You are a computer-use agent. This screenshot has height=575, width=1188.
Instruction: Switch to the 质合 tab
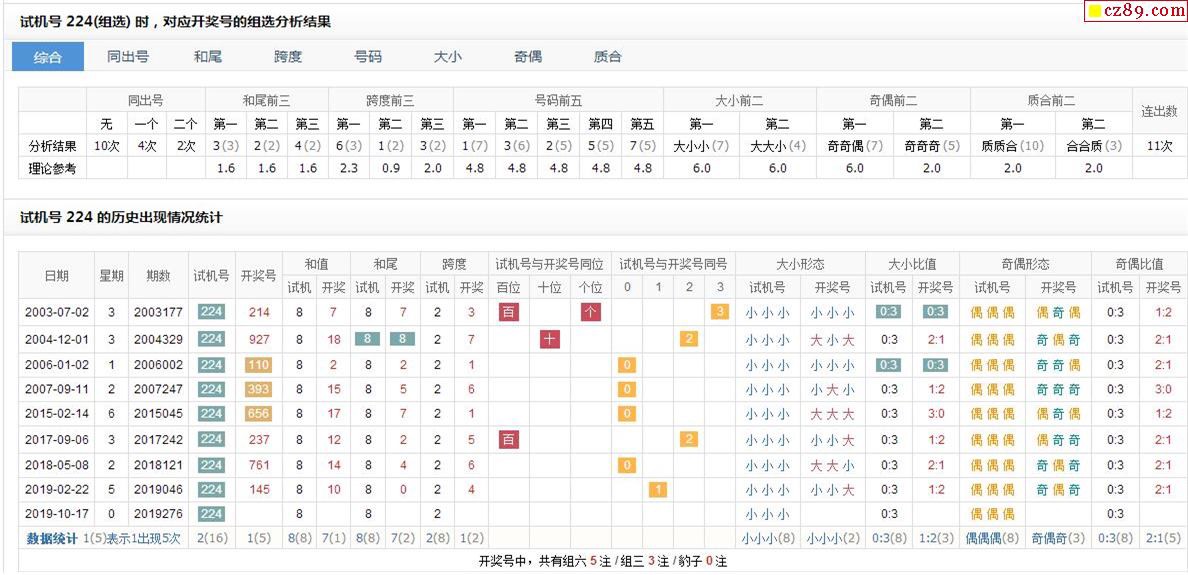tap(608, 57)
